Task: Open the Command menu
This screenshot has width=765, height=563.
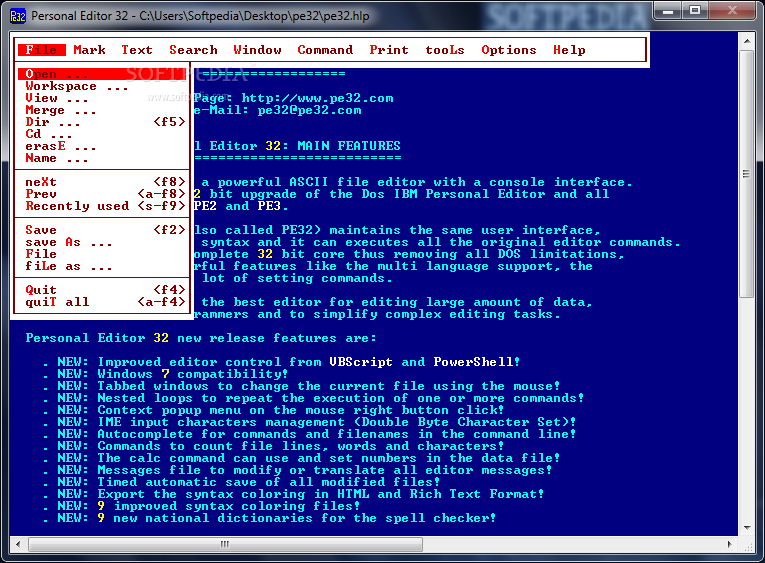Action: [x=325, y=50]
